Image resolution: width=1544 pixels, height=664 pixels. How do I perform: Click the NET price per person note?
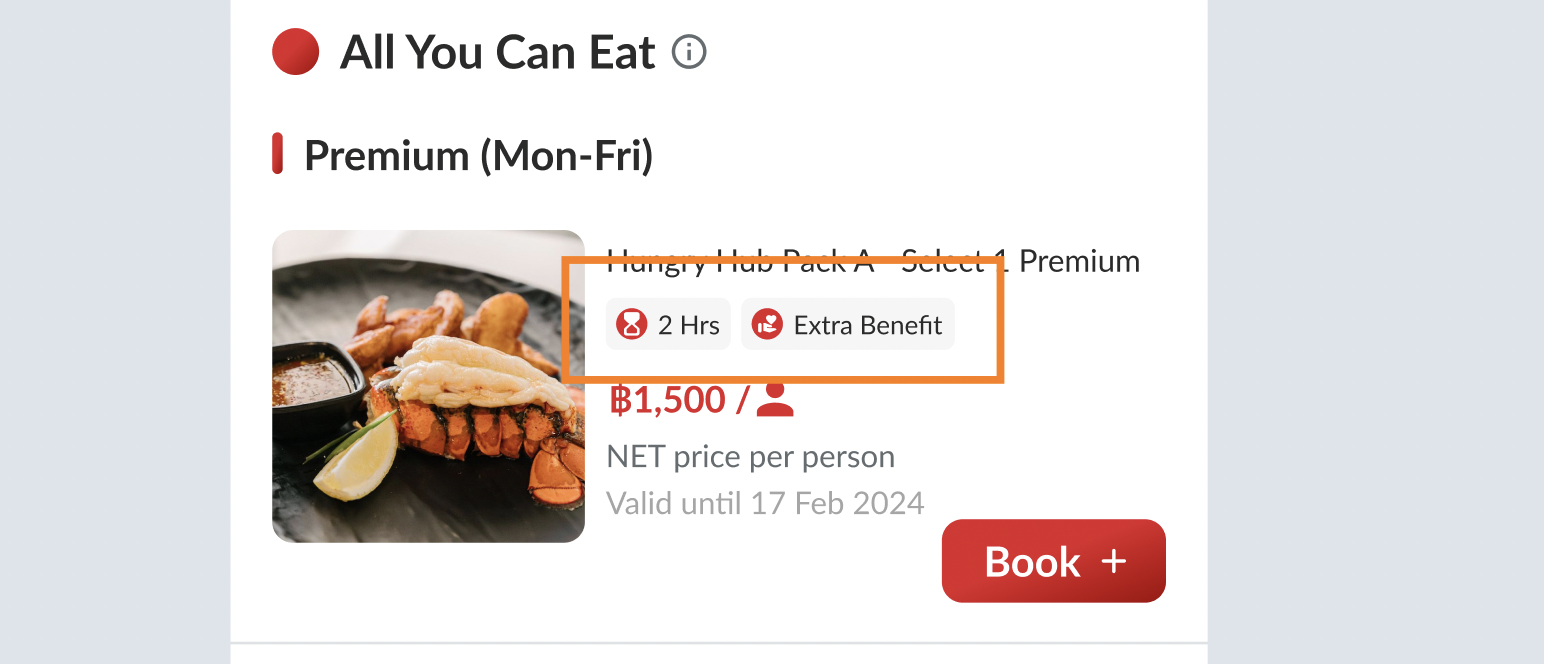point(750,457)
